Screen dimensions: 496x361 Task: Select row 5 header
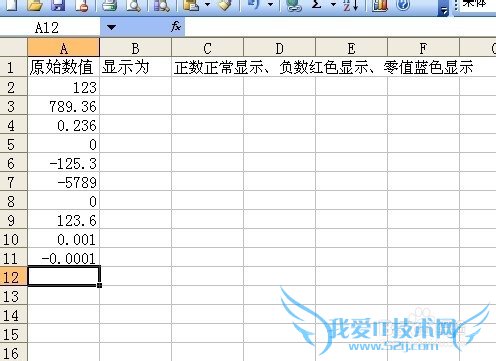point(13,144)
